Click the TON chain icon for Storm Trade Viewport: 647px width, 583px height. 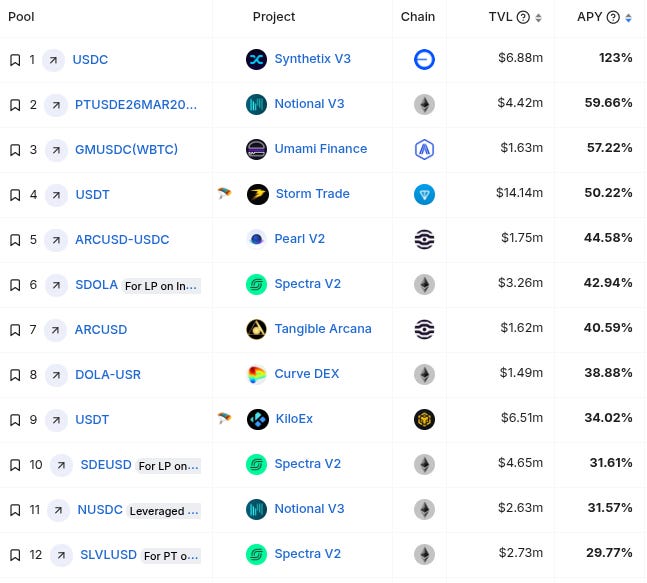click(424, 194)
